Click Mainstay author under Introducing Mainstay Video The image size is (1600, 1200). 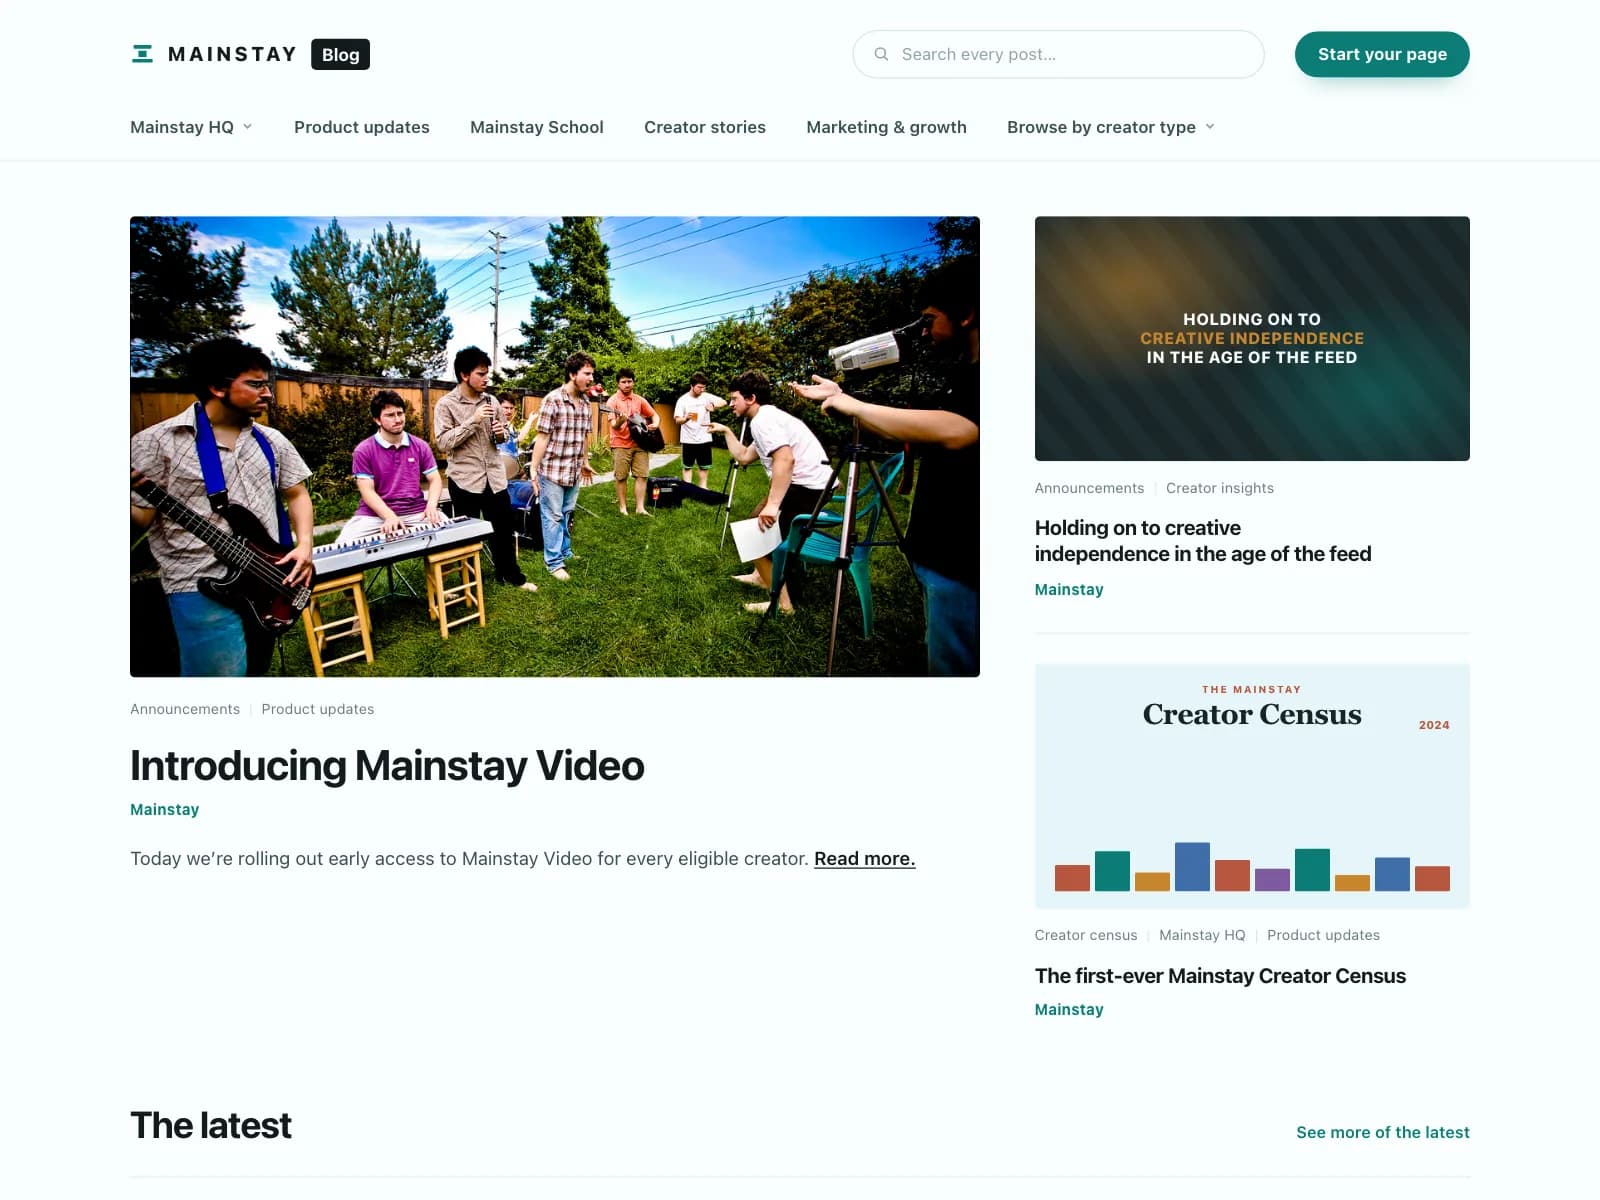(165, 809)
